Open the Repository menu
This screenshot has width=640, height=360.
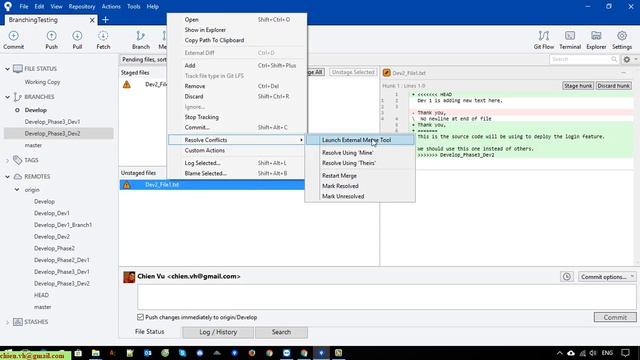(82, 7)
